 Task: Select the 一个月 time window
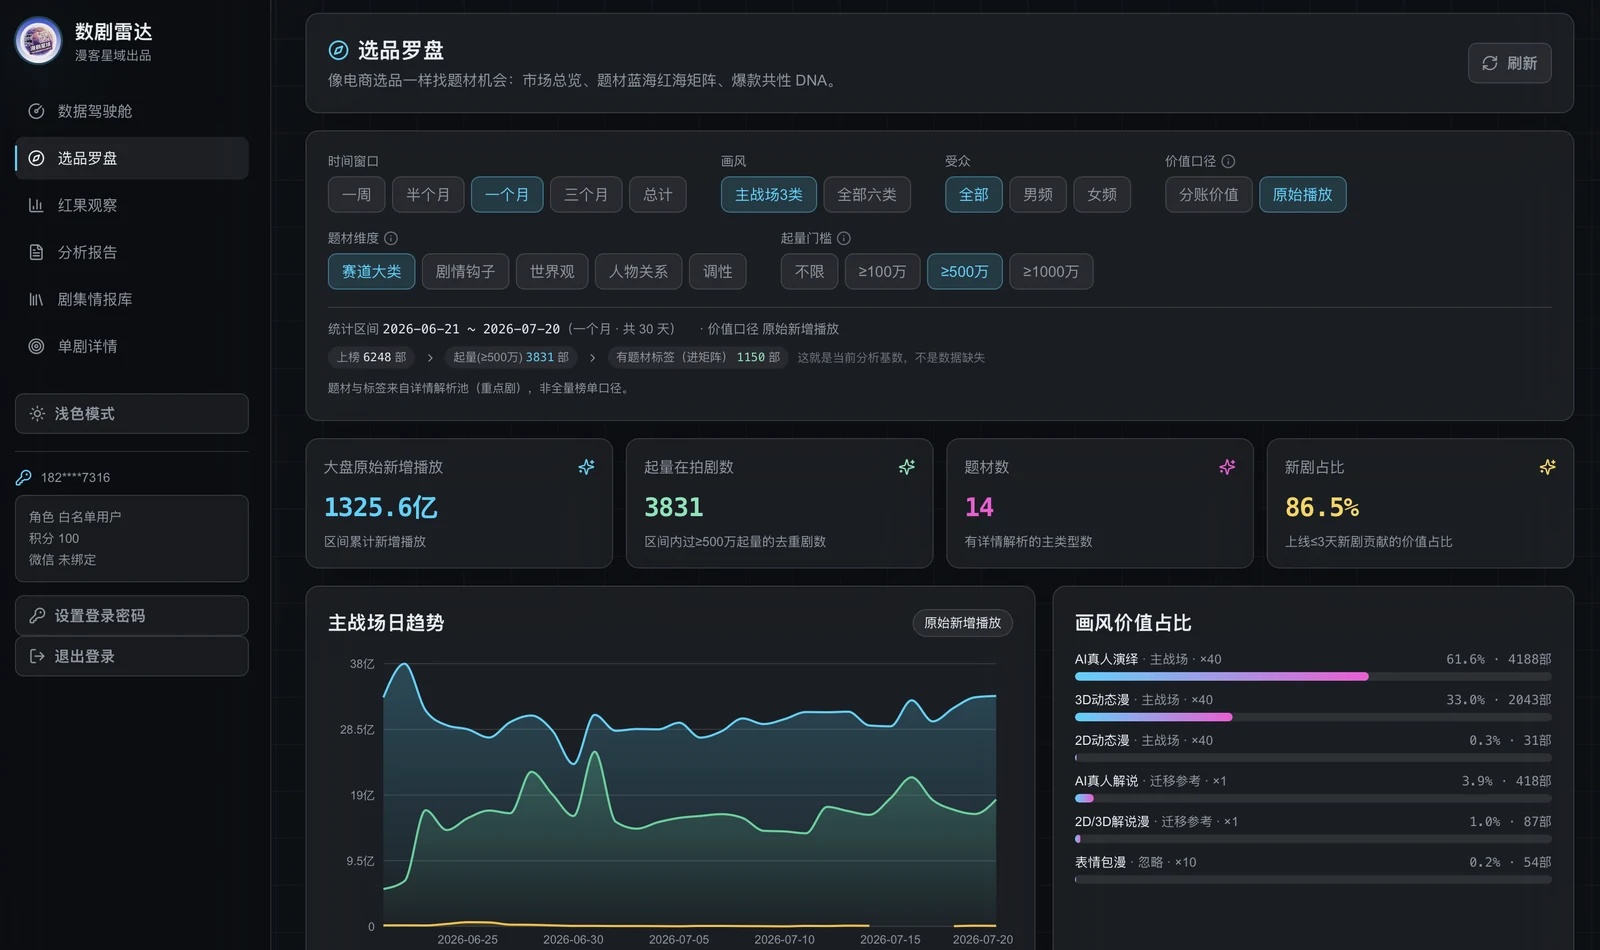coord(507,194)
